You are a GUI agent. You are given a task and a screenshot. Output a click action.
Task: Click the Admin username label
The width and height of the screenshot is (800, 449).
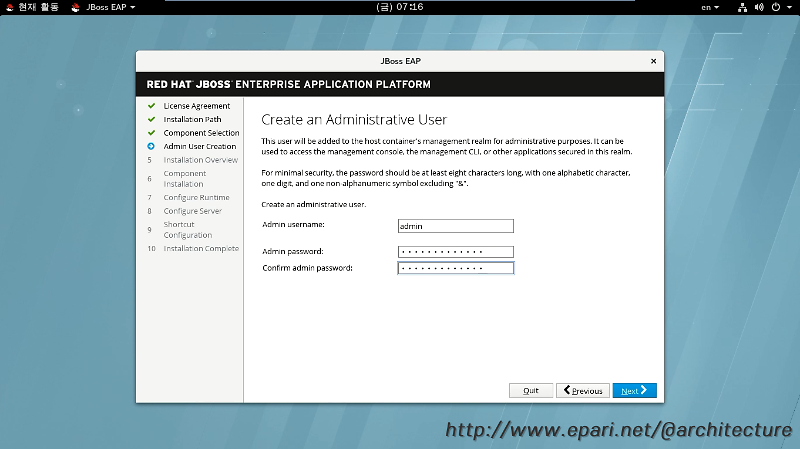click(x=293, y=224)
